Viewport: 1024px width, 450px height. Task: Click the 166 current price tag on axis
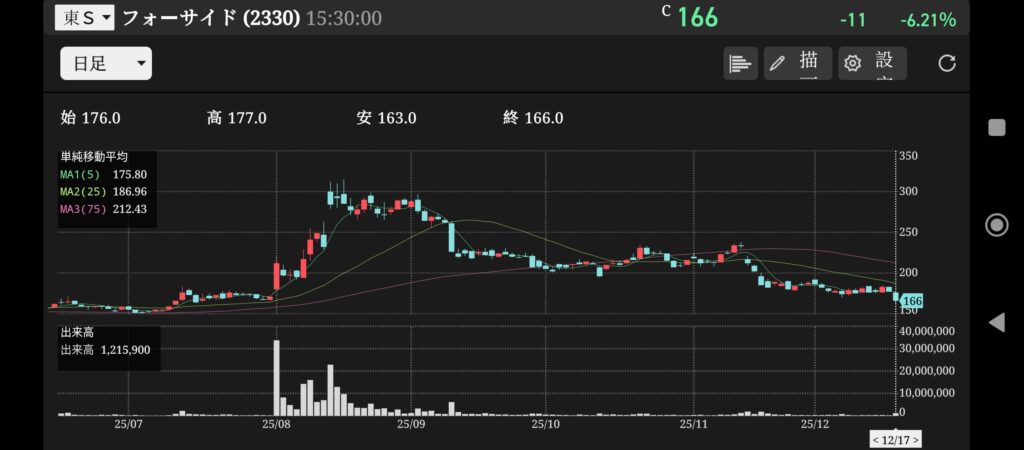tap(911, 300)
